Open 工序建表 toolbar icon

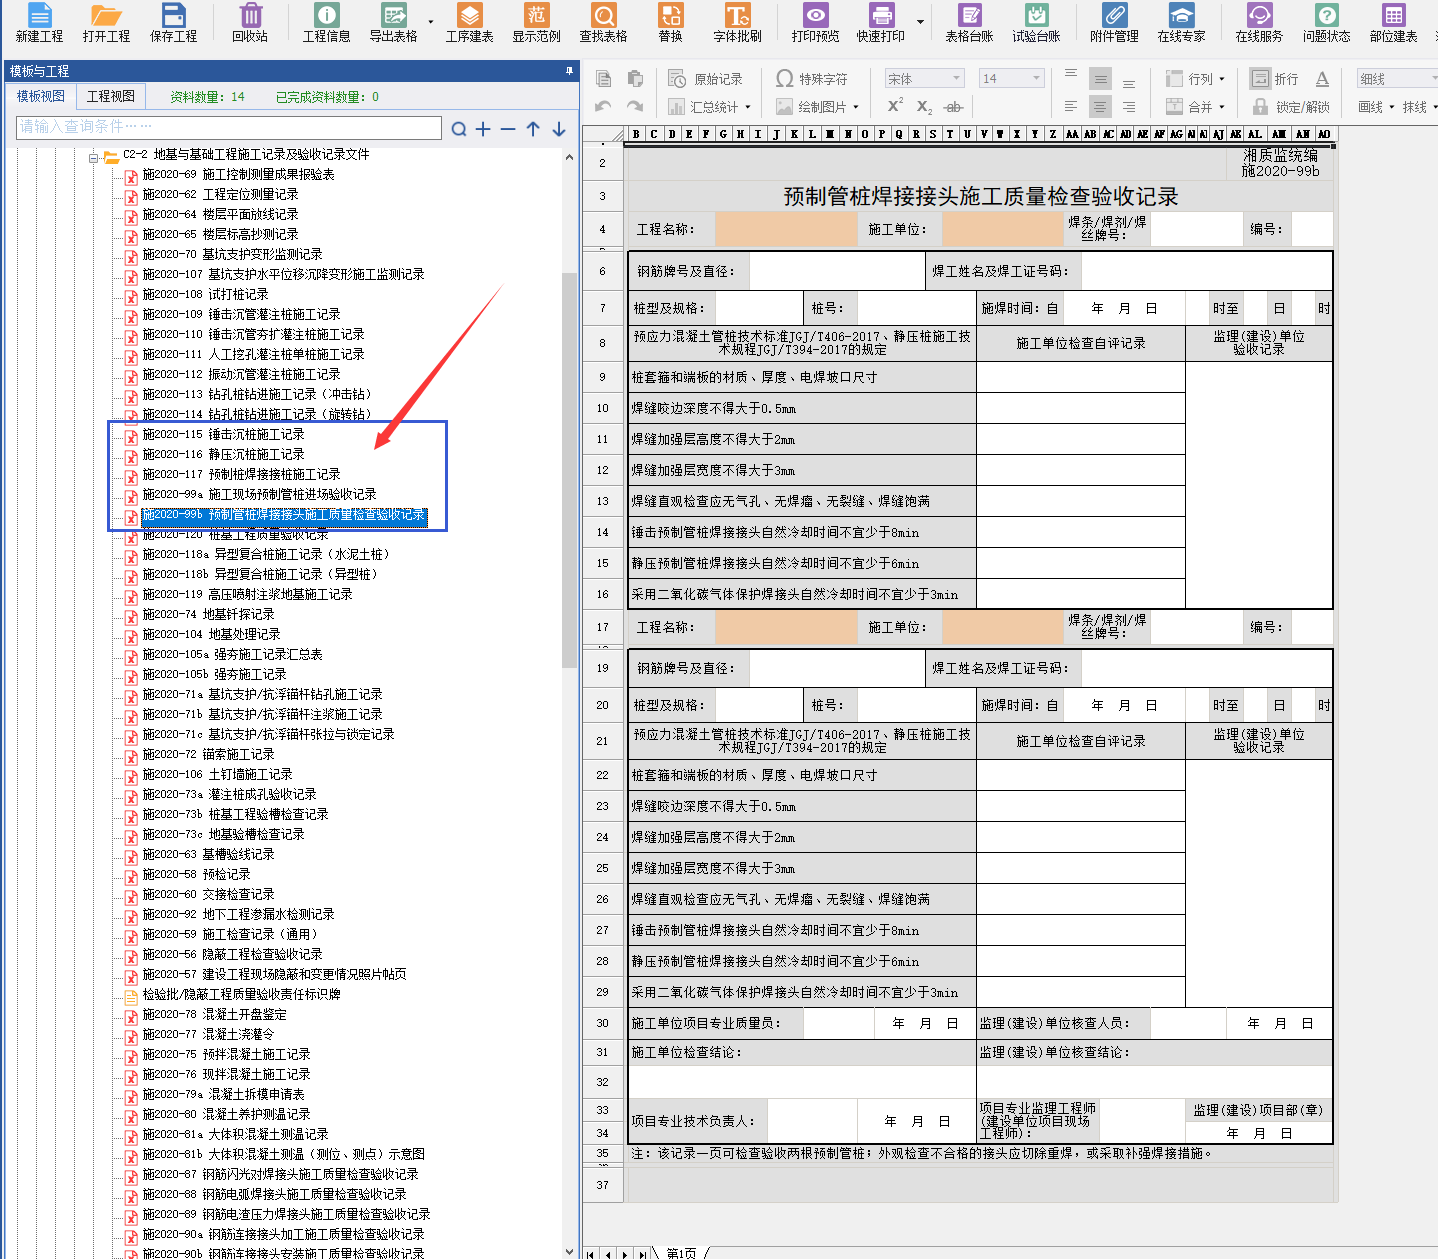[x=469, y=22]
